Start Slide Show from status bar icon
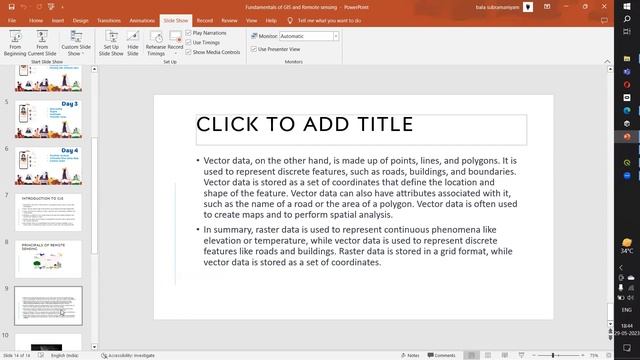This screenshot has width=640, height=360. pyautogui.click(x=521, y=356)
